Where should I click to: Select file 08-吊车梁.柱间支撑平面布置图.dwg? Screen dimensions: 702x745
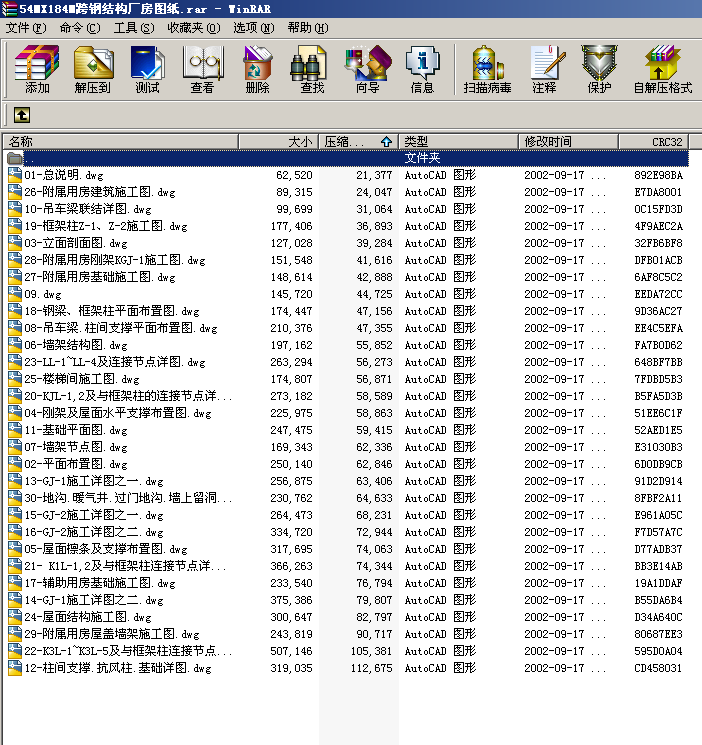click(121, 328)
